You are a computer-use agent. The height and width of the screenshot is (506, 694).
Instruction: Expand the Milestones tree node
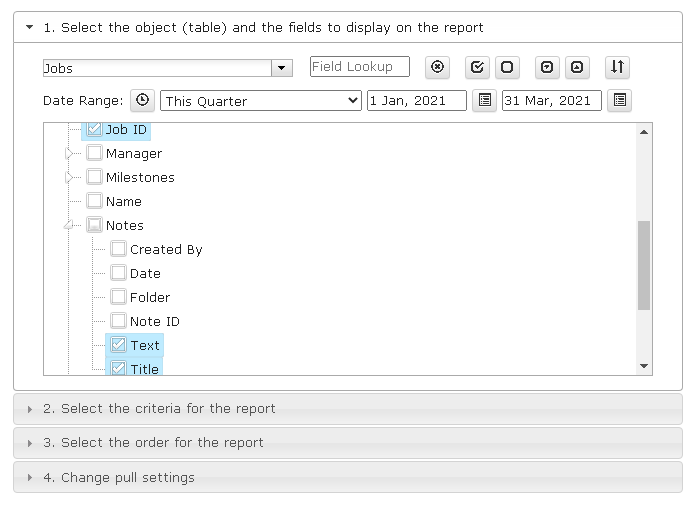click(x=69, y=177)
